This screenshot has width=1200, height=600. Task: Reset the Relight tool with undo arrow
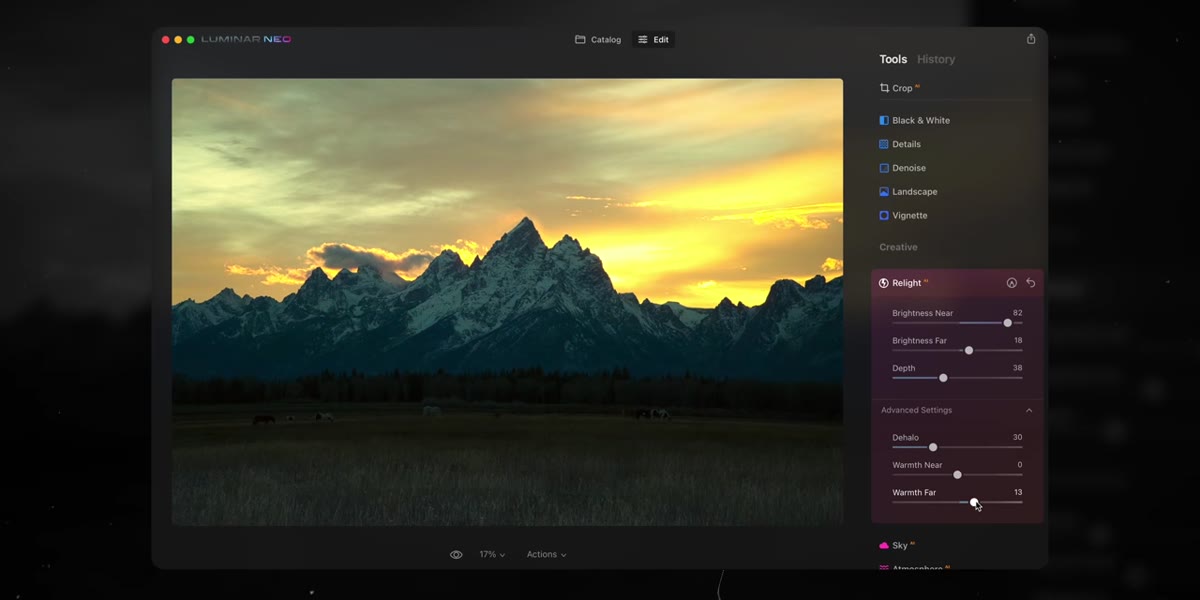(1031, 283)
